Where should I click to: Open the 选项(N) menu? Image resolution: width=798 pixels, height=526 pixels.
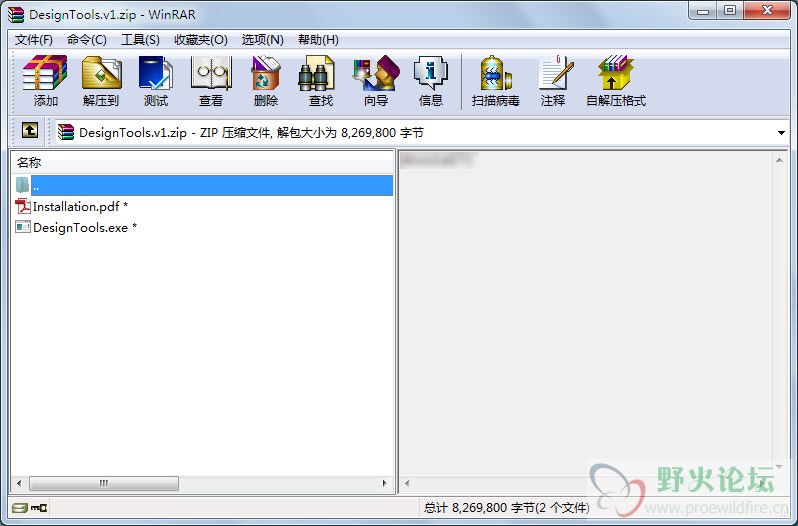pos(262,40)
